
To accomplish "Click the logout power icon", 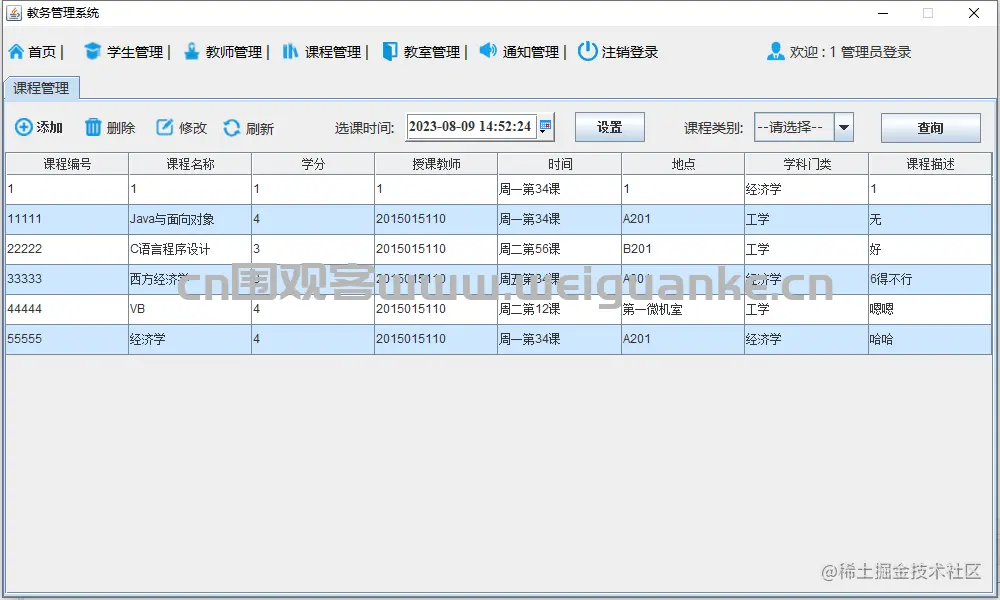I will click(587, 51).
